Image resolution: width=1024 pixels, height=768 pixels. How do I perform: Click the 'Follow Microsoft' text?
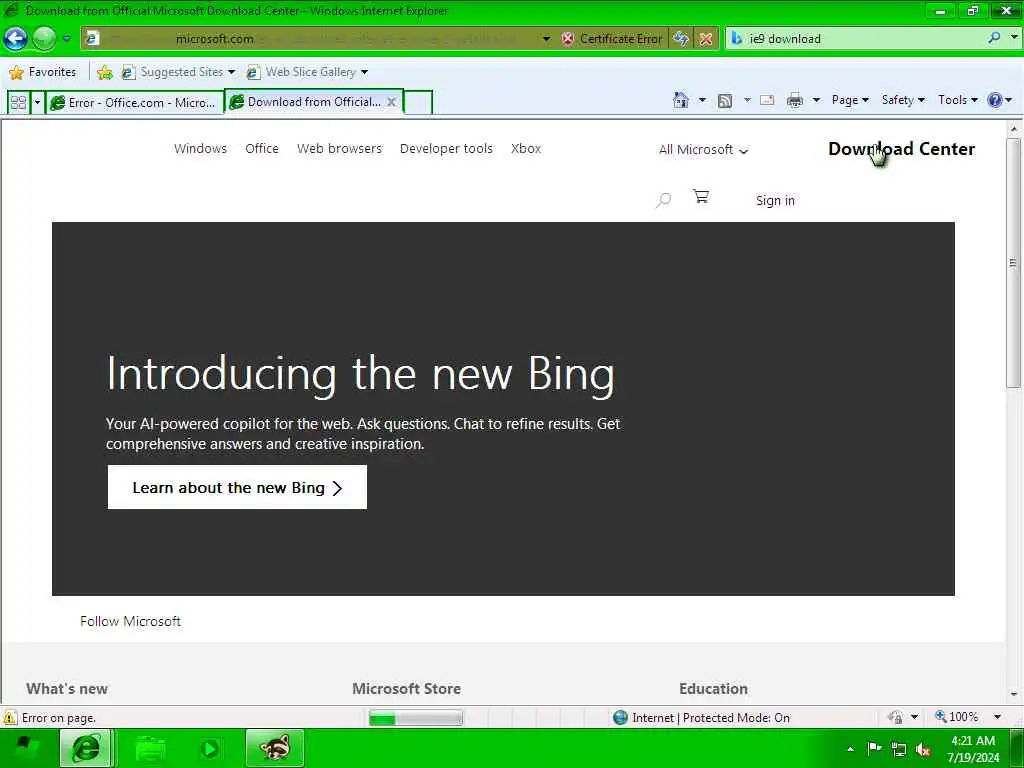point(130,621)
